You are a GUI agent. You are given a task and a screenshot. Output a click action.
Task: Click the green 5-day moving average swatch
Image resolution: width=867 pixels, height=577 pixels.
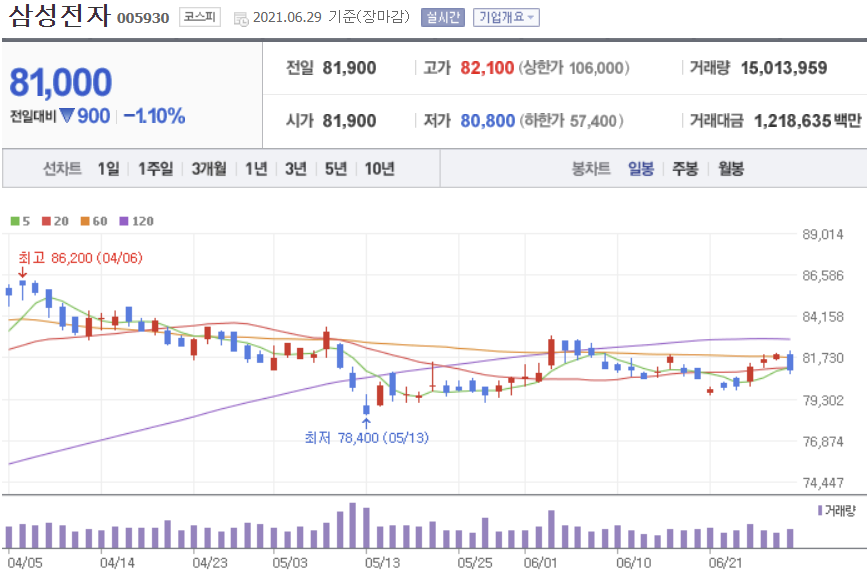point(15,221)
